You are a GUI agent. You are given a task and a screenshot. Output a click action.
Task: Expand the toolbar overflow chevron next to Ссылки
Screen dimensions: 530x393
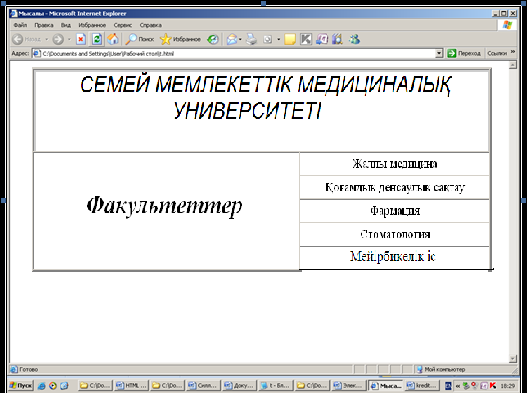tap(513, 52)
